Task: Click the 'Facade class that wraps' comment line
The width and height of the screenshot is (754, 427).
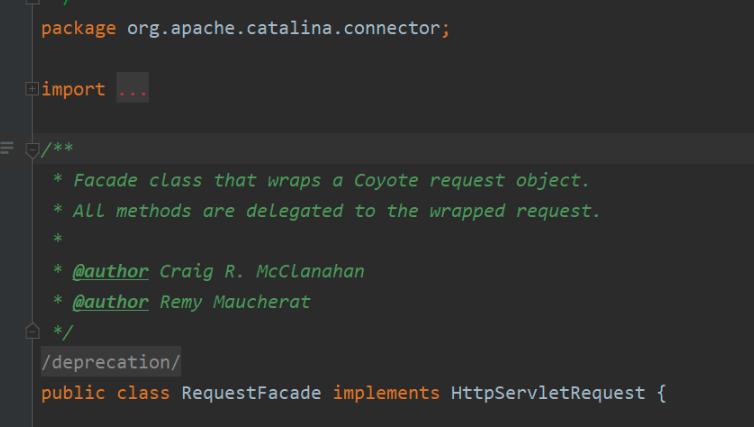Action: [330, 180]
